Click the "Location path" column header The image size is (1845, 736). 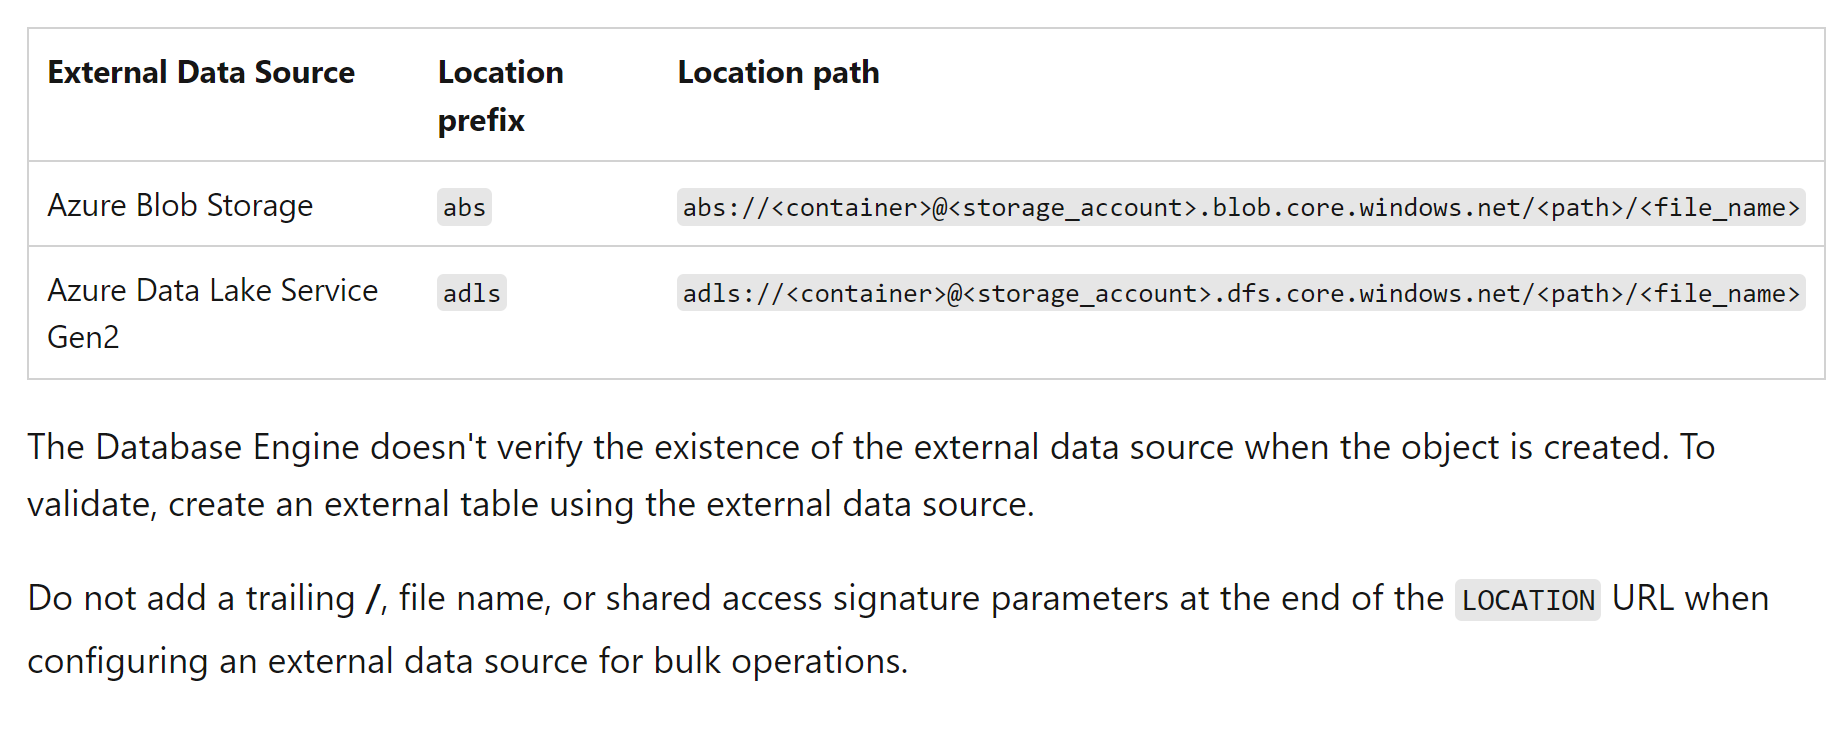[x=778, y=73]
